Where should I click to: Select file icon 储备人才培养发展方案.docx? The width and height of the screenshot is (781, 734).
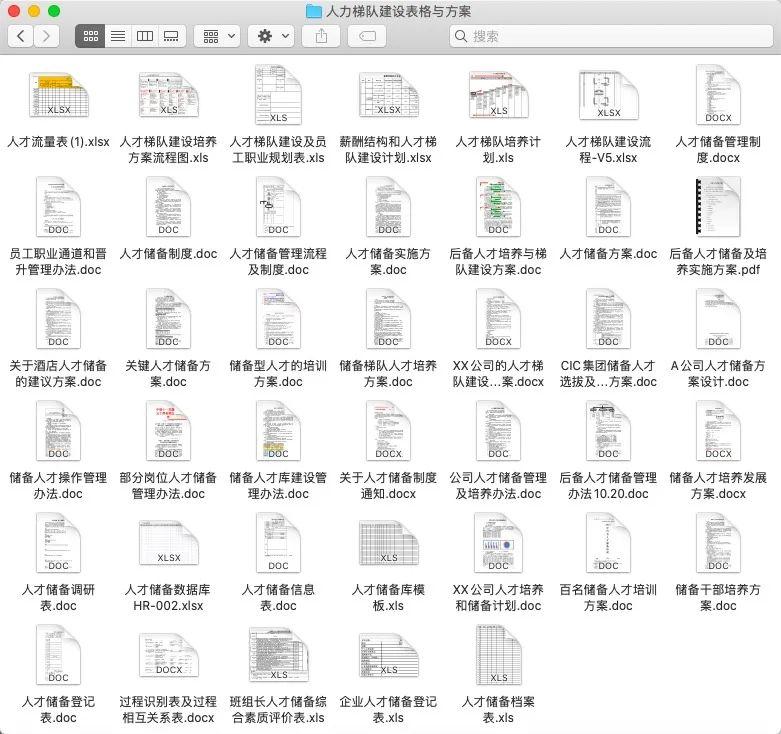718,430
